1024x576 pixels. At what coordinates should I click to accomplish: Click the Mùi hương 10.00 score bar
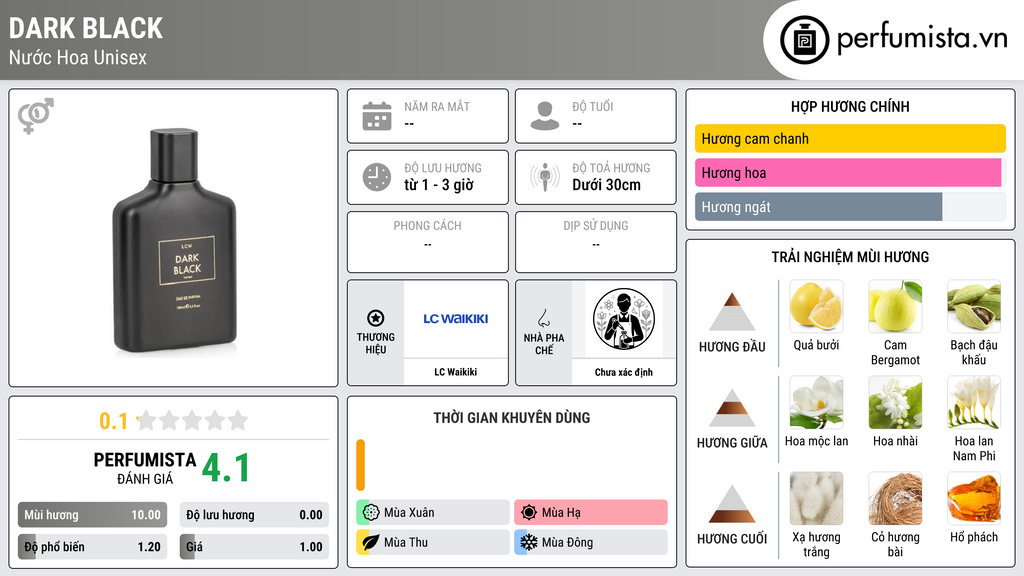click(92, 515)
